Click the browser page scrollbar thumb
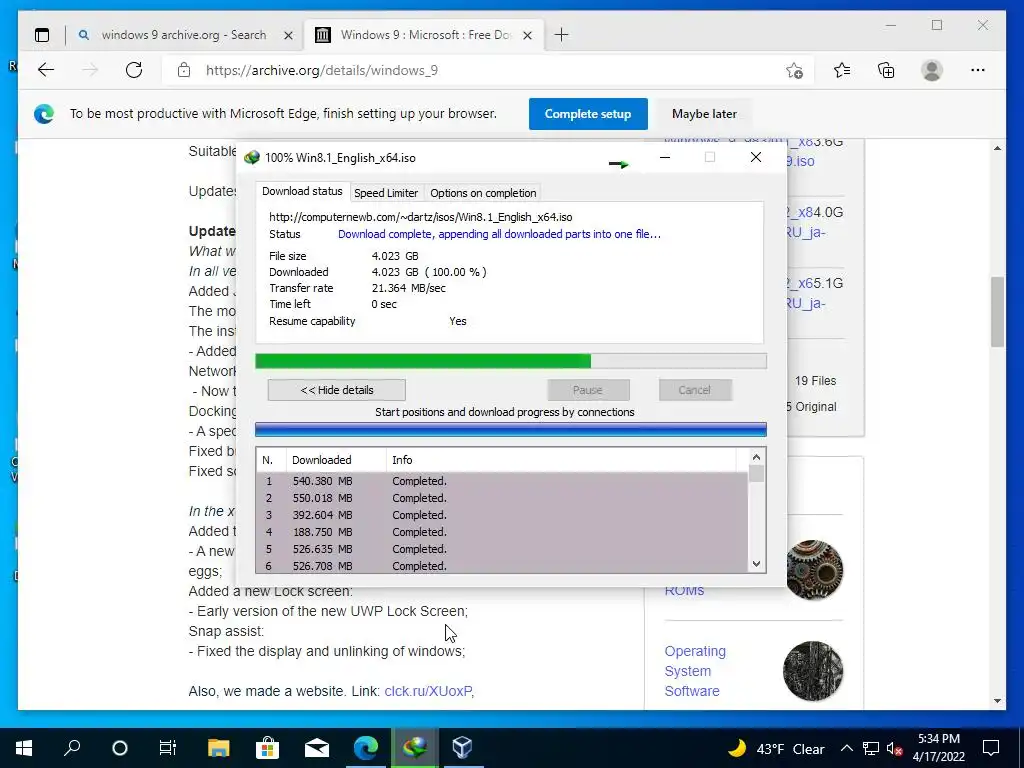The width and height of the screenshot is (1024, 768). coord(997,312)
